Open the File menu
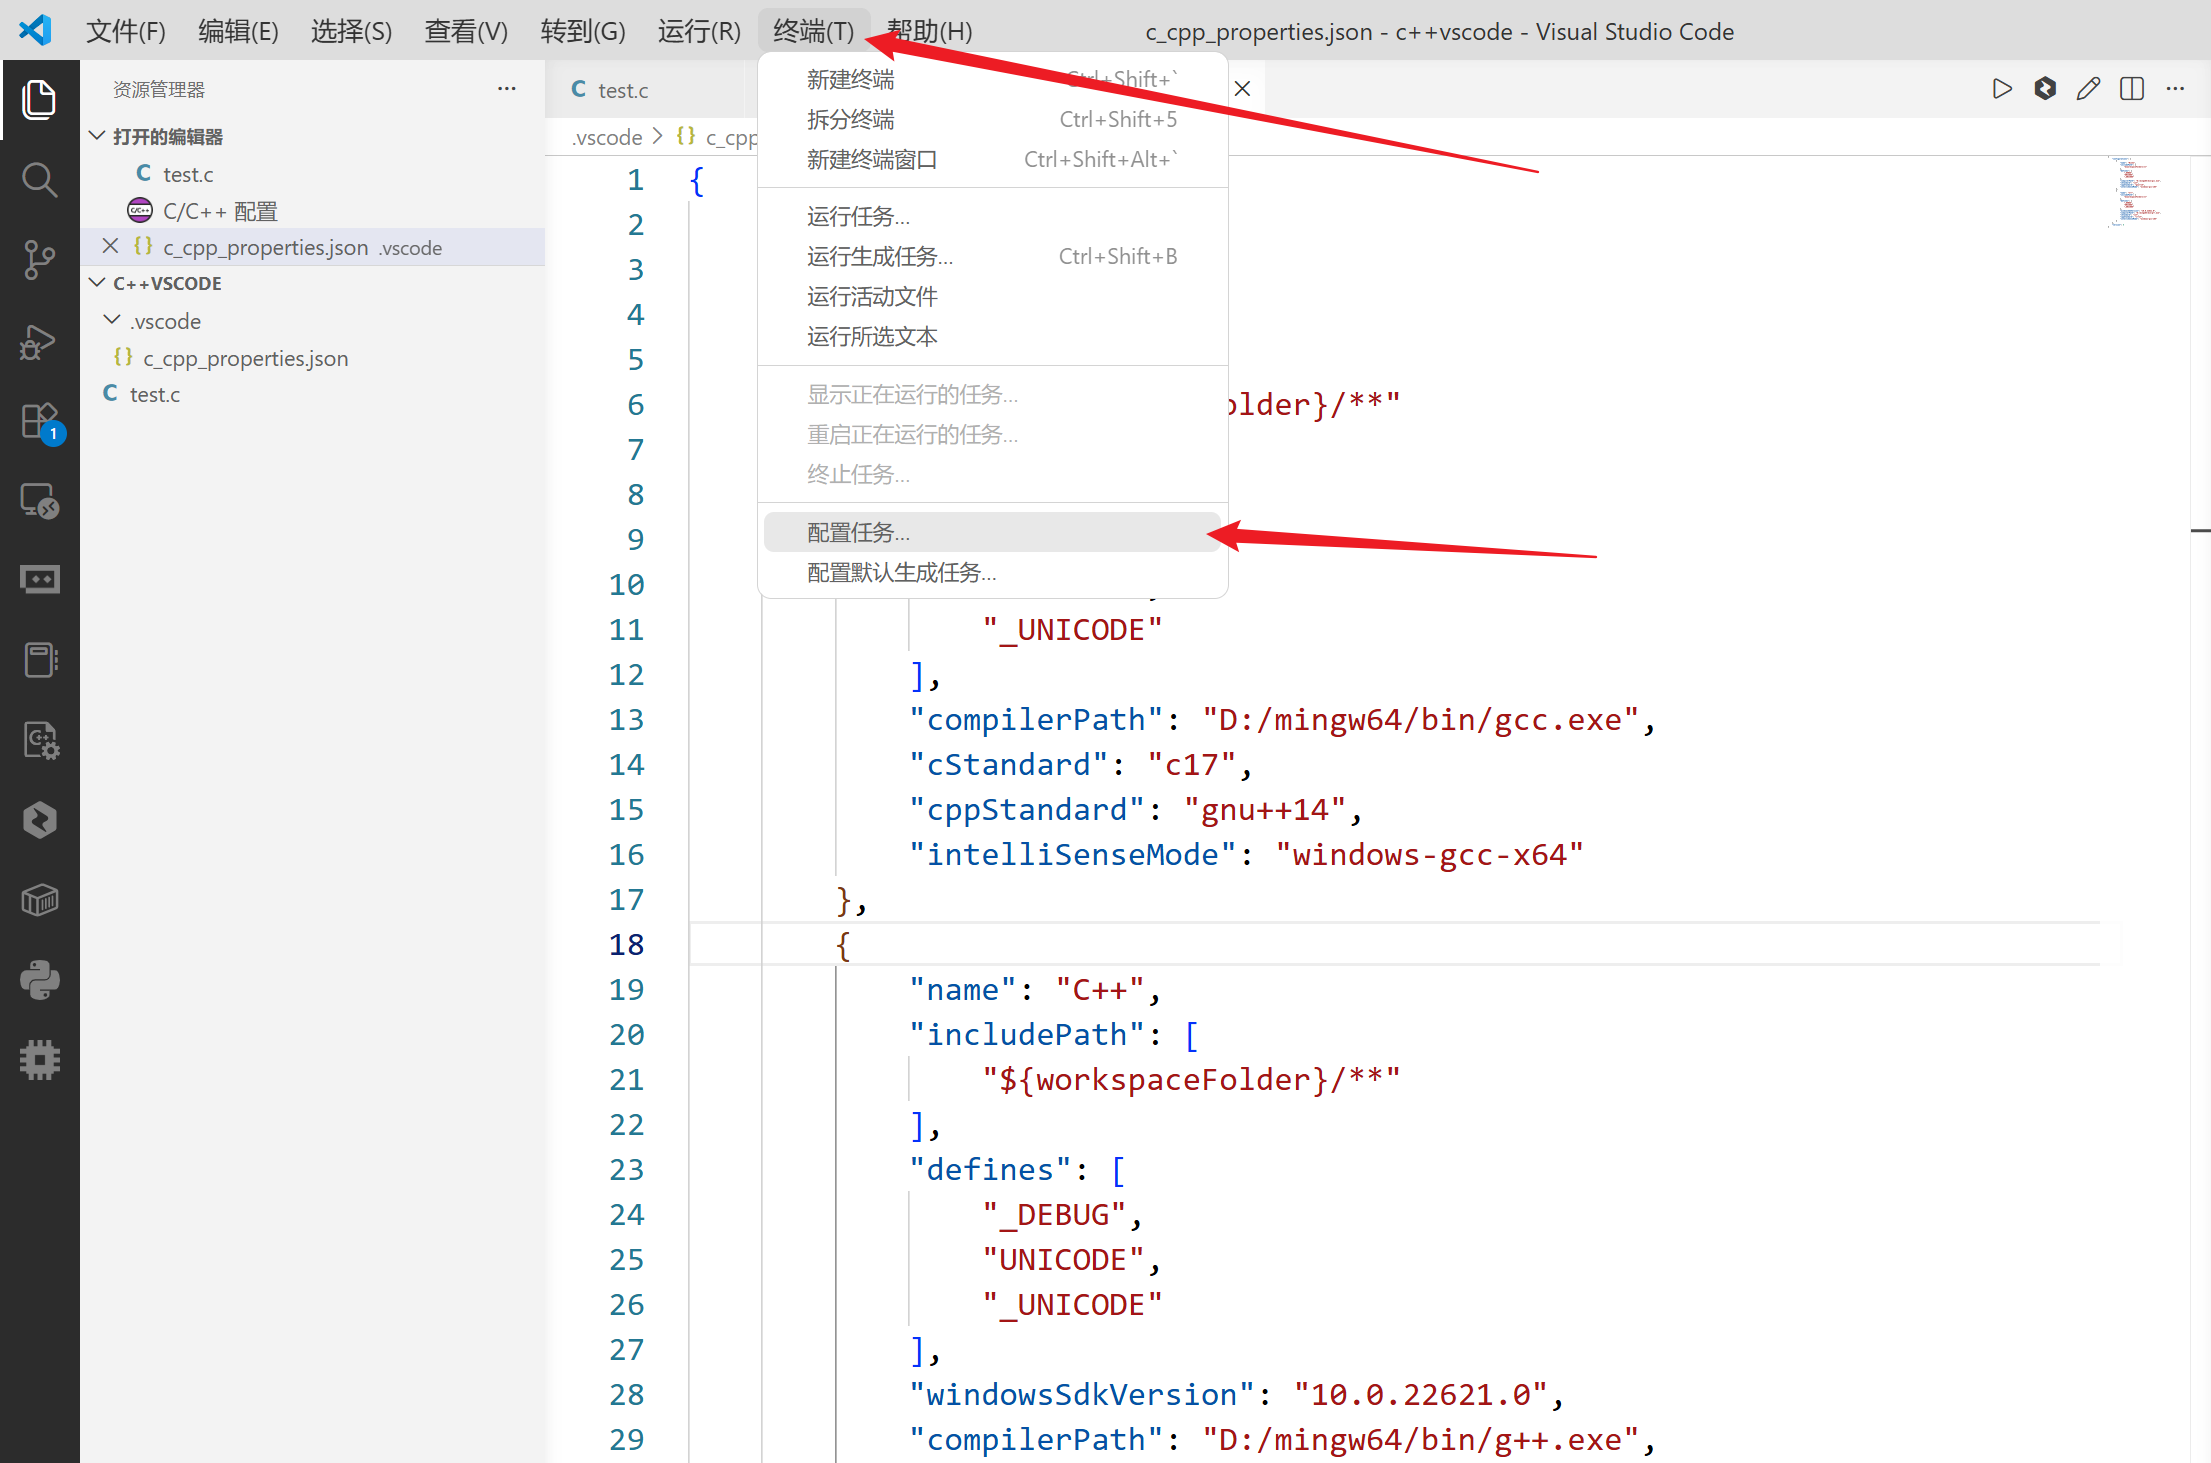The image size is (2211, 1463). tap(126, 31)
